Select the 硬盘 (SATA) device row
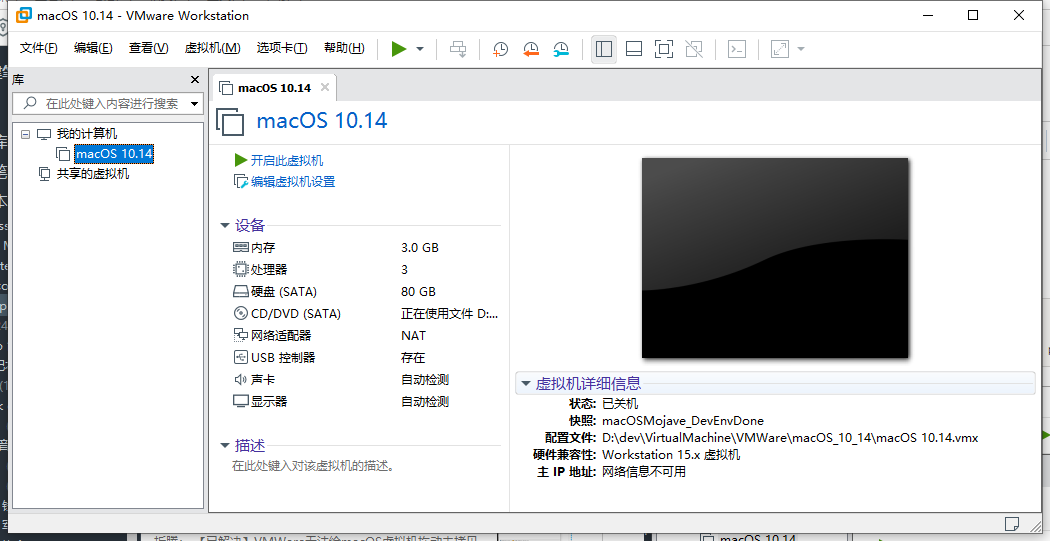Image resolution: width=1050 pixels, height=541 pixels. 365,292
